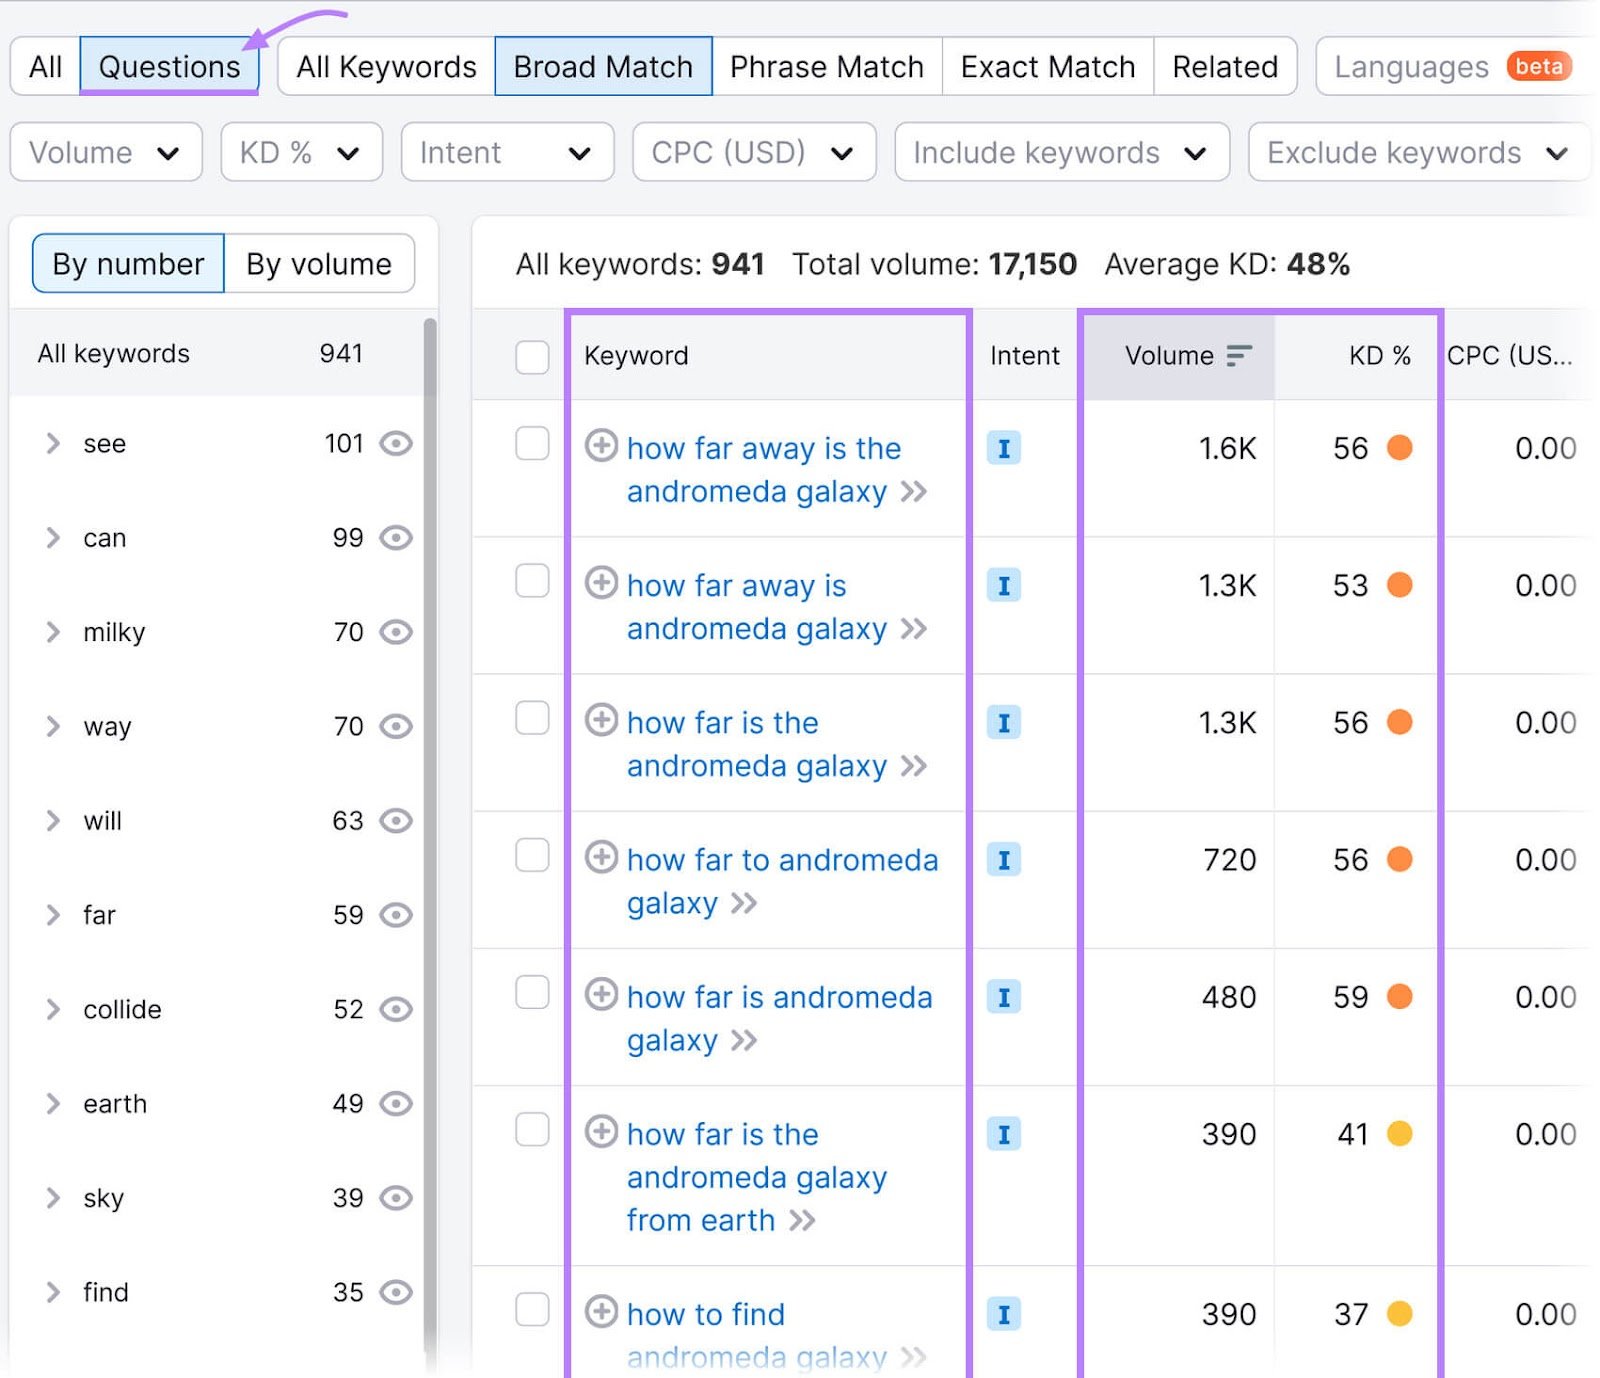Open the Include keywords dropdown
Screen dimensions: 1600x1378
tap(1062, 152)
